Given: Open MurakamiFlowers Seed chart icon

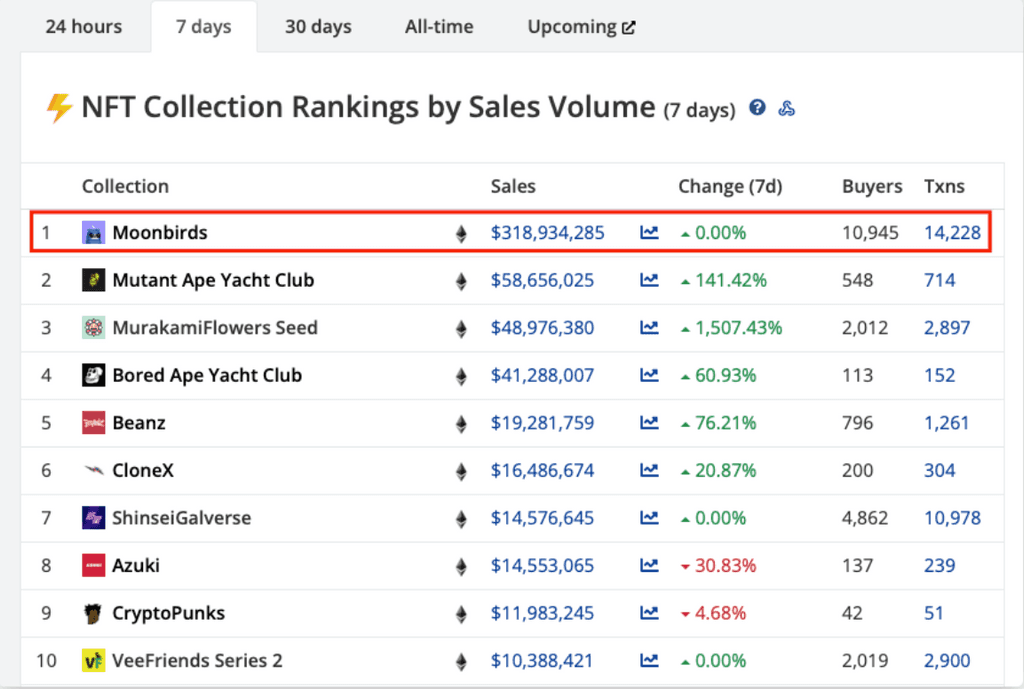Looking at the screenshot, I should coord(649,328).
